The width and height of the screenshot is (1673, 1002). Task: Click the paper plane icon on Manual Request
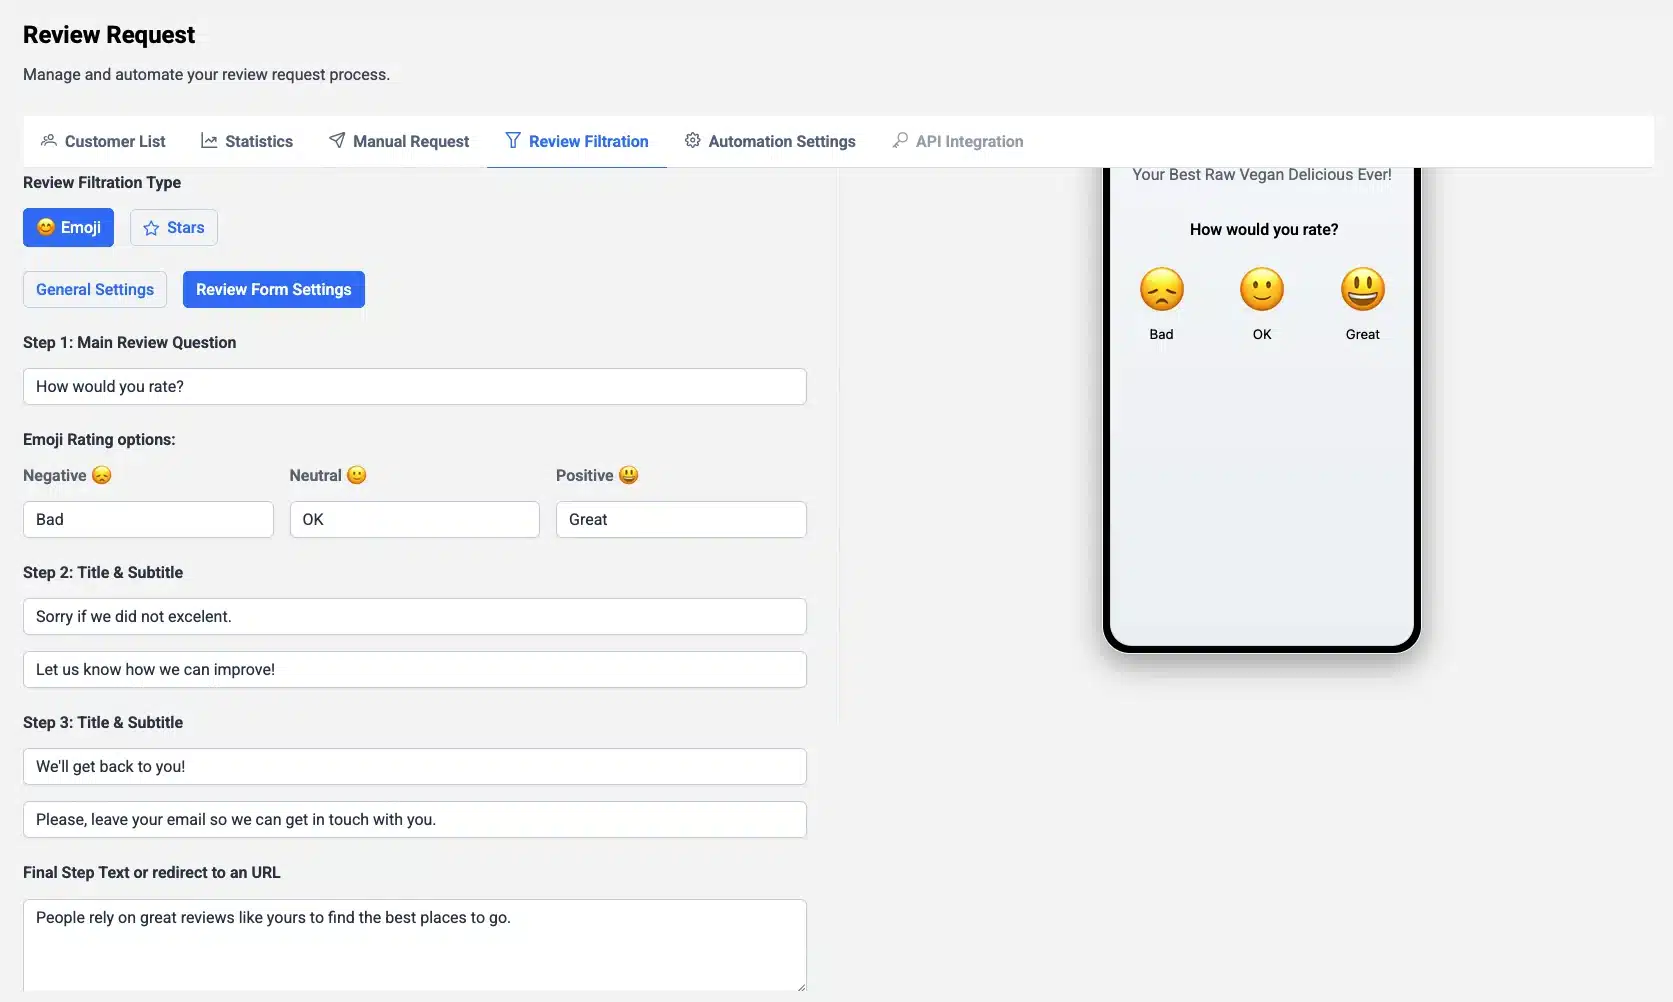pos(337,141)
